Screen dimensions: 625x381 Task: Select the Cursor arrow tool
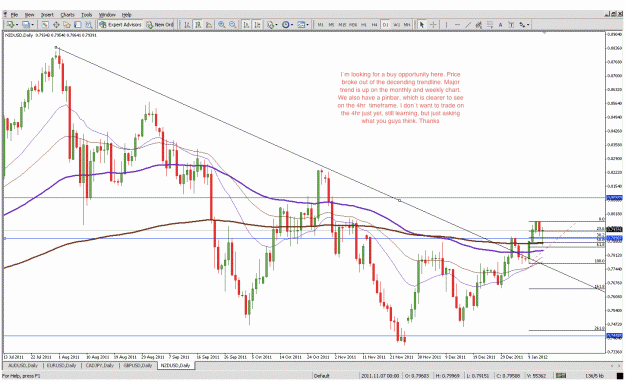point(422,25)
